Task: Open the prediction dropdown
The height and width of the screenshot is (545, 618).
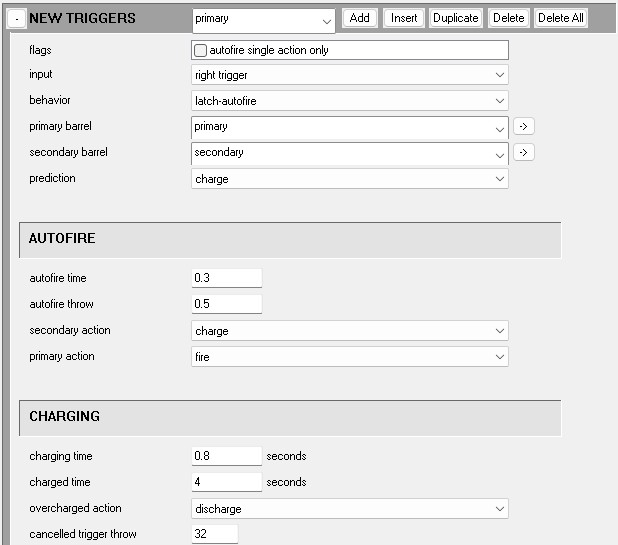Action: point(349,179)
